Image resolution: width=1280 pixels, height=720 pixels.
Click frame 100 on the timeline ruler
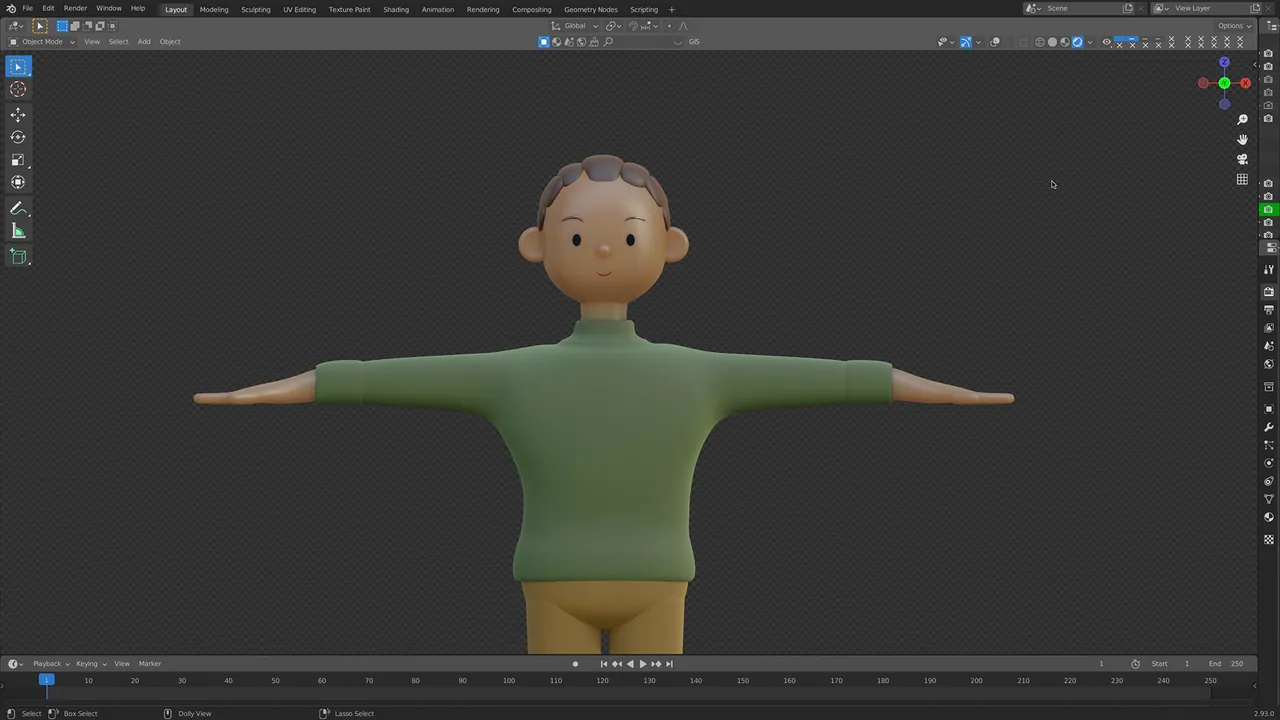coord(509,681)
